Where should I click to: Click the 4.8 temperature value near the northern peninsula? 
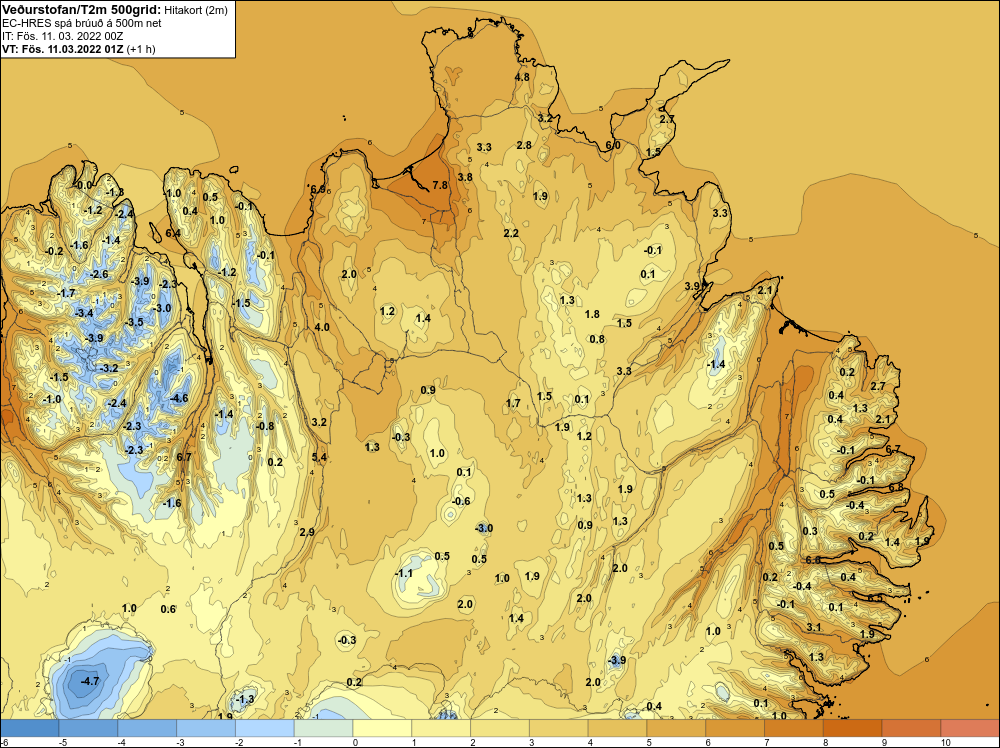[522, 77]
